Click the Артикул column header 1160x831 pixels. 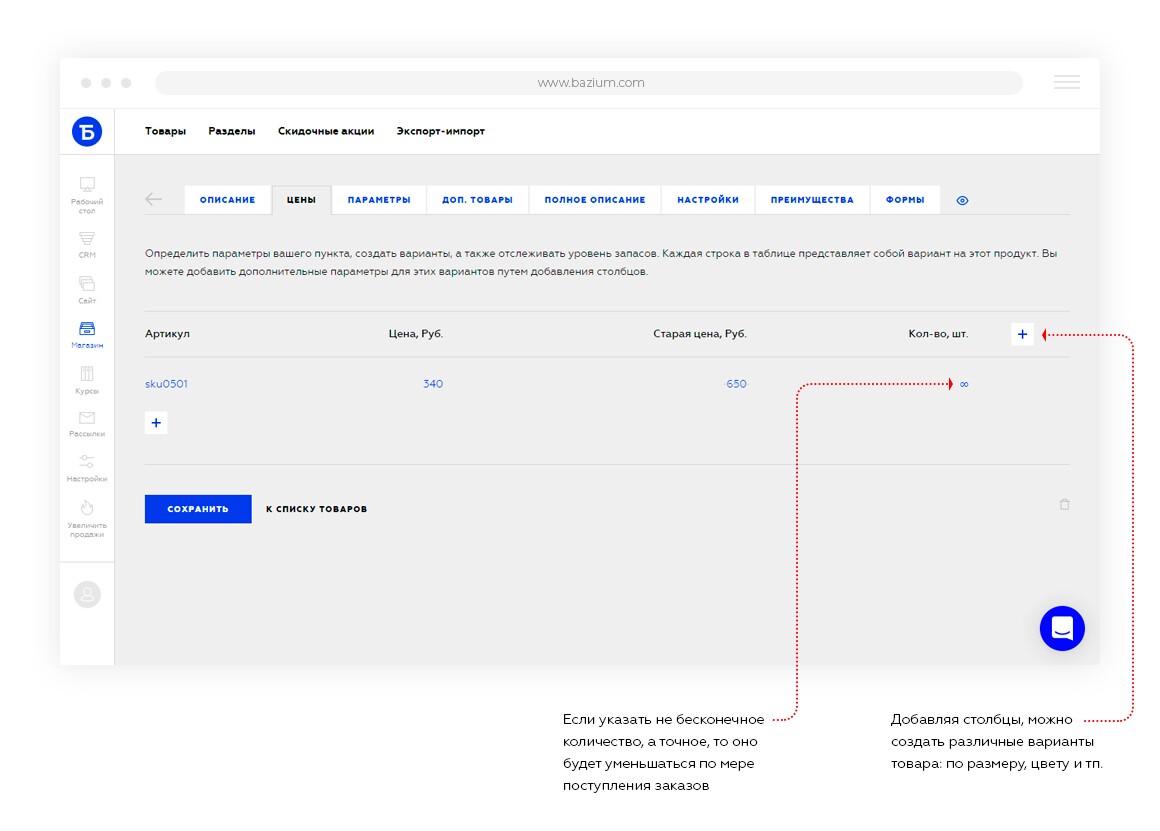[167, 334]
